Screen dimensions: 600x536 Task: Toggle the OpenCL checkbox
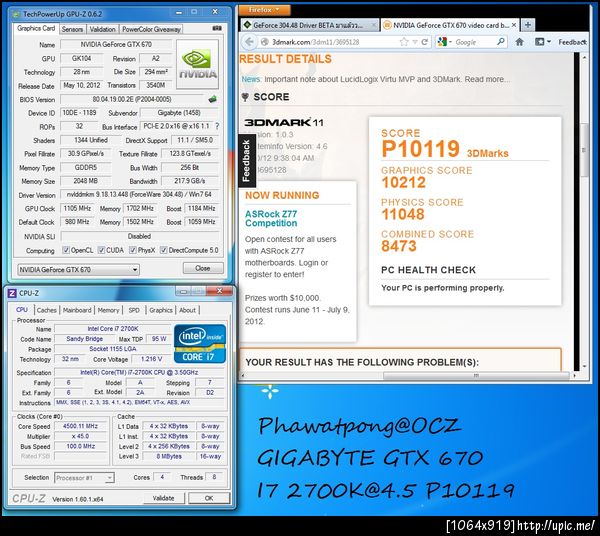click(x=66, y=250)
